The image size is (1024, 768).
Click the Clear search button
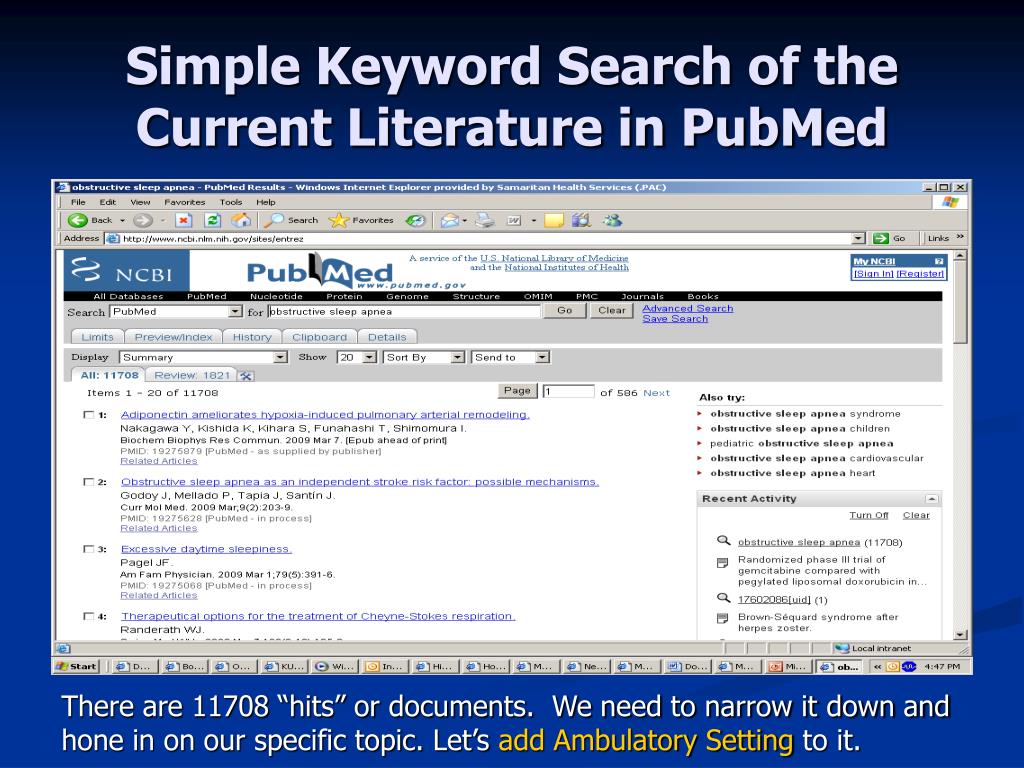tap(612, 311)
